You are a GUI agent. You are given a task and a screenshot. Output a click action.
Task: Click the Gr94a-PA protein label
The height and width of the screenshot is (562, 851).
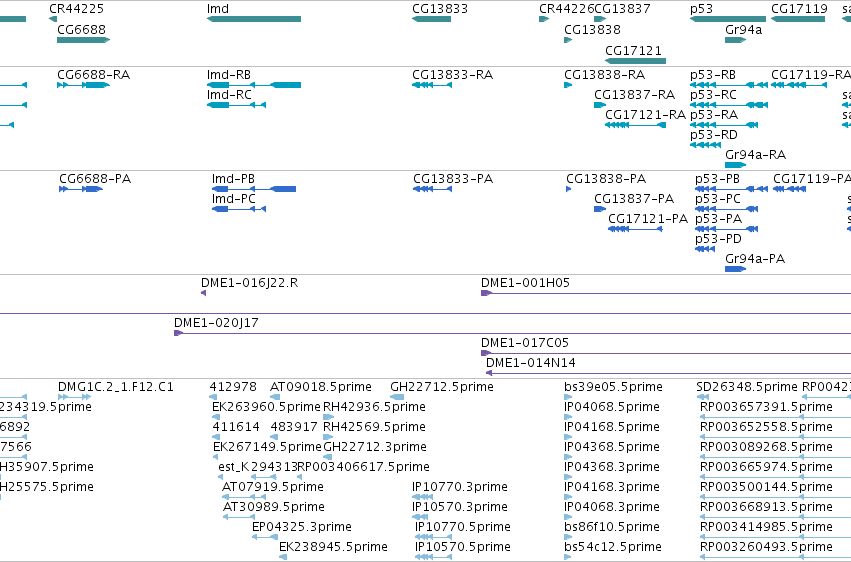(x=755, y=259)
